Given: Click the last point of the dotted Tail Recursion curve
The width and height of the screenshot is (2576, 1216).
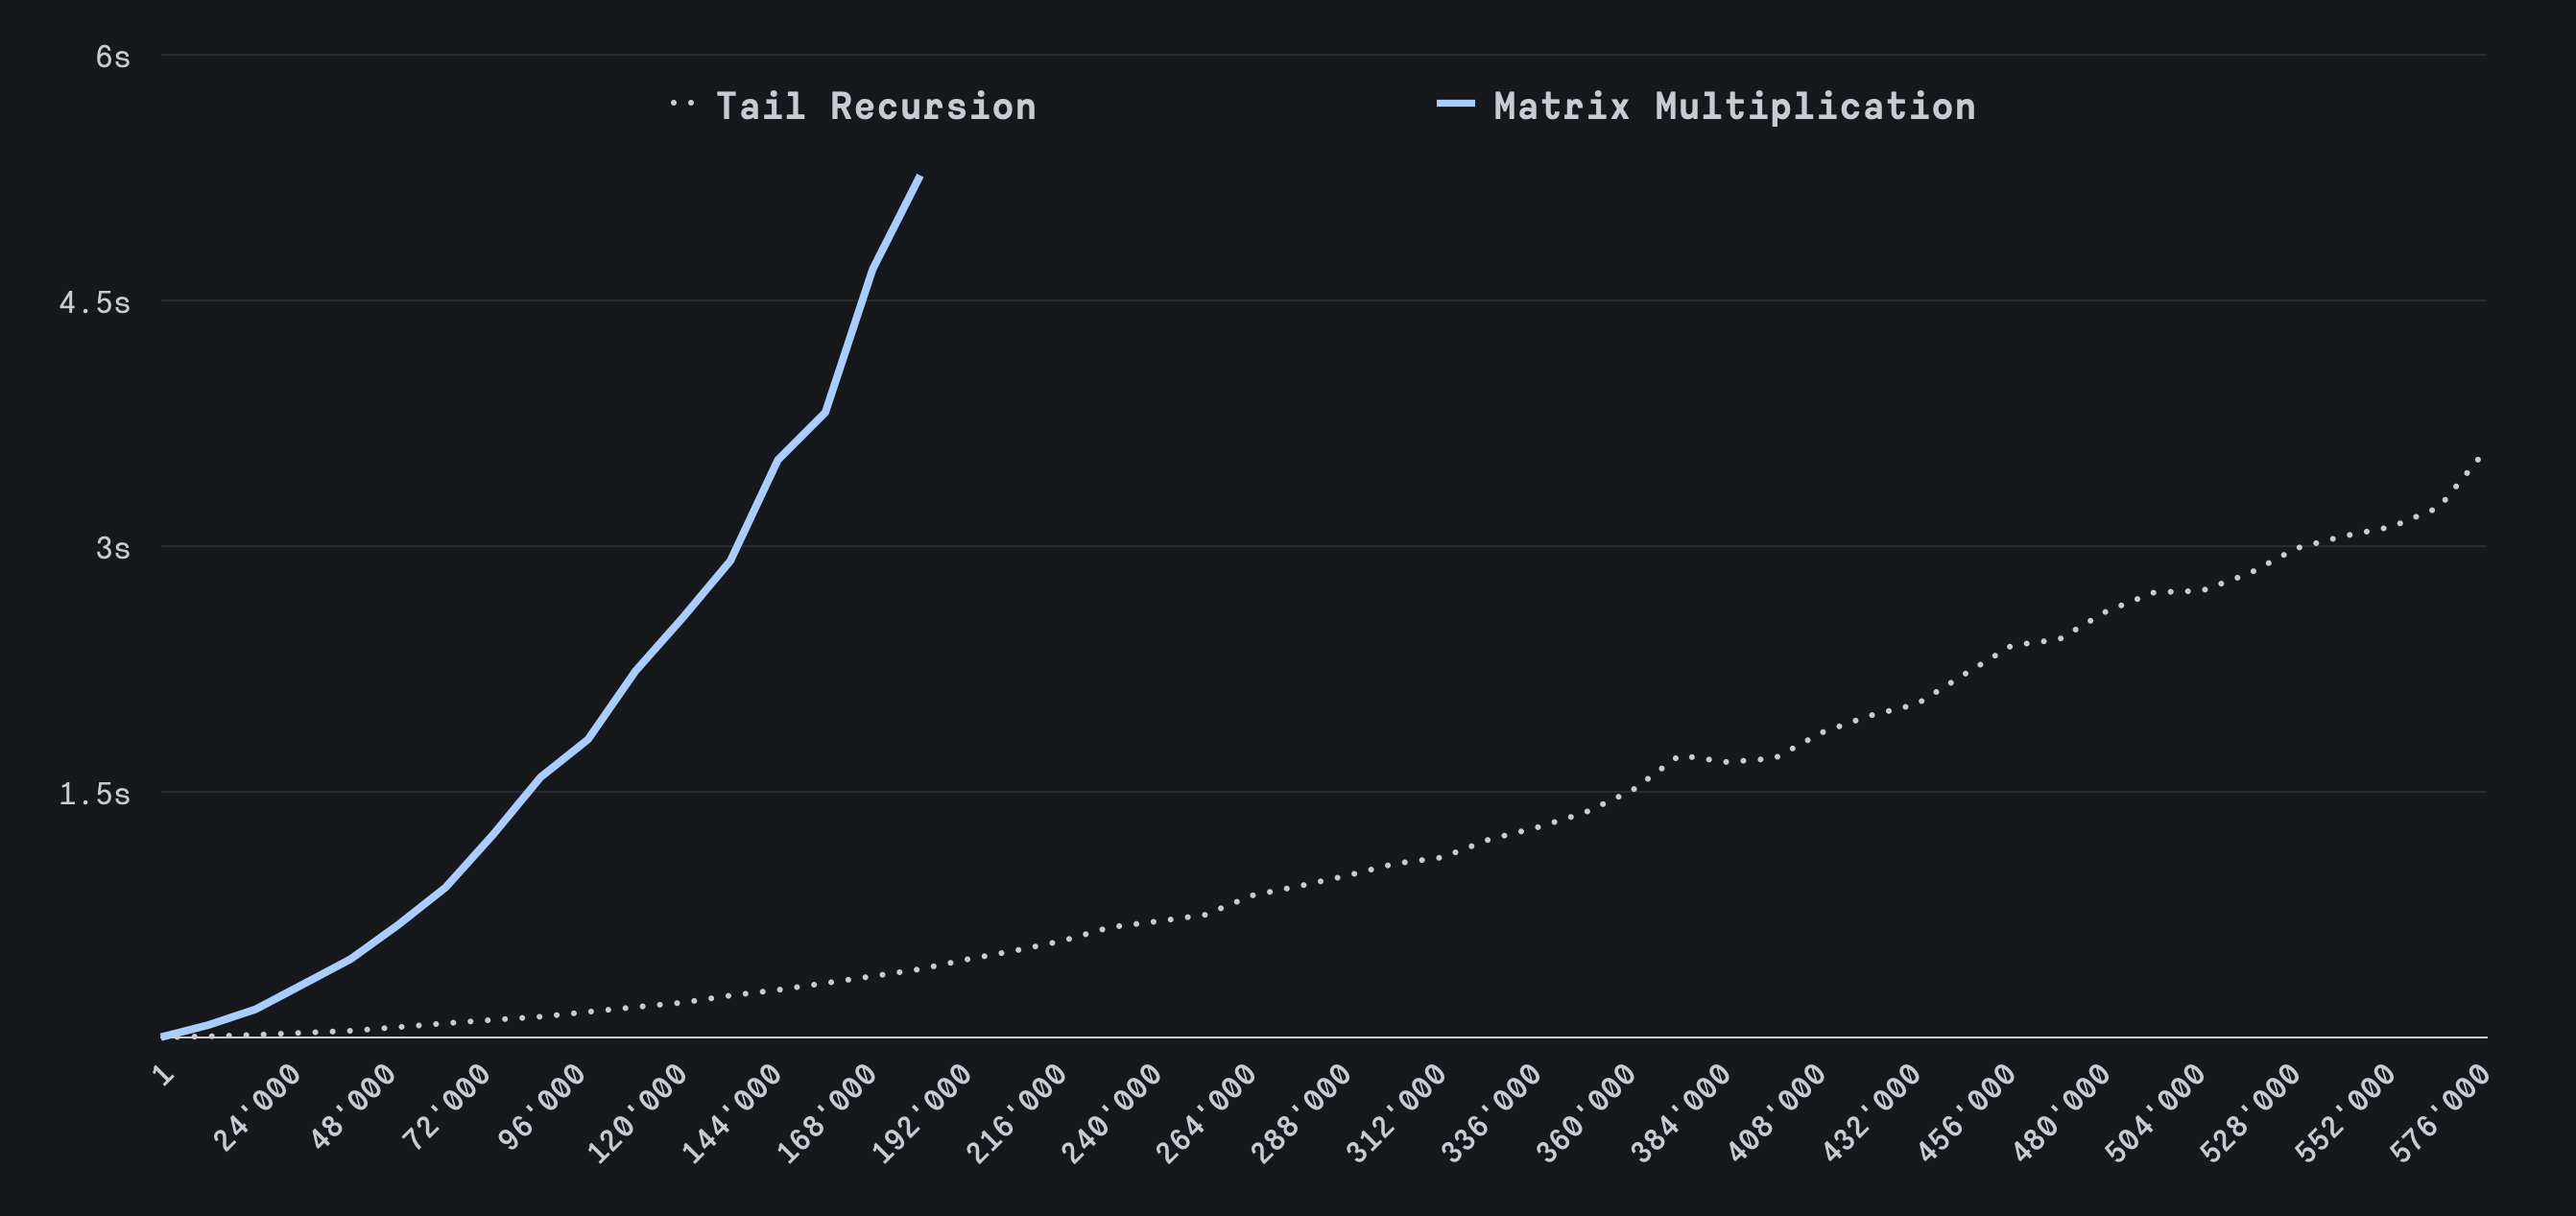Looking at the screenshot, I should (2479, 458).
